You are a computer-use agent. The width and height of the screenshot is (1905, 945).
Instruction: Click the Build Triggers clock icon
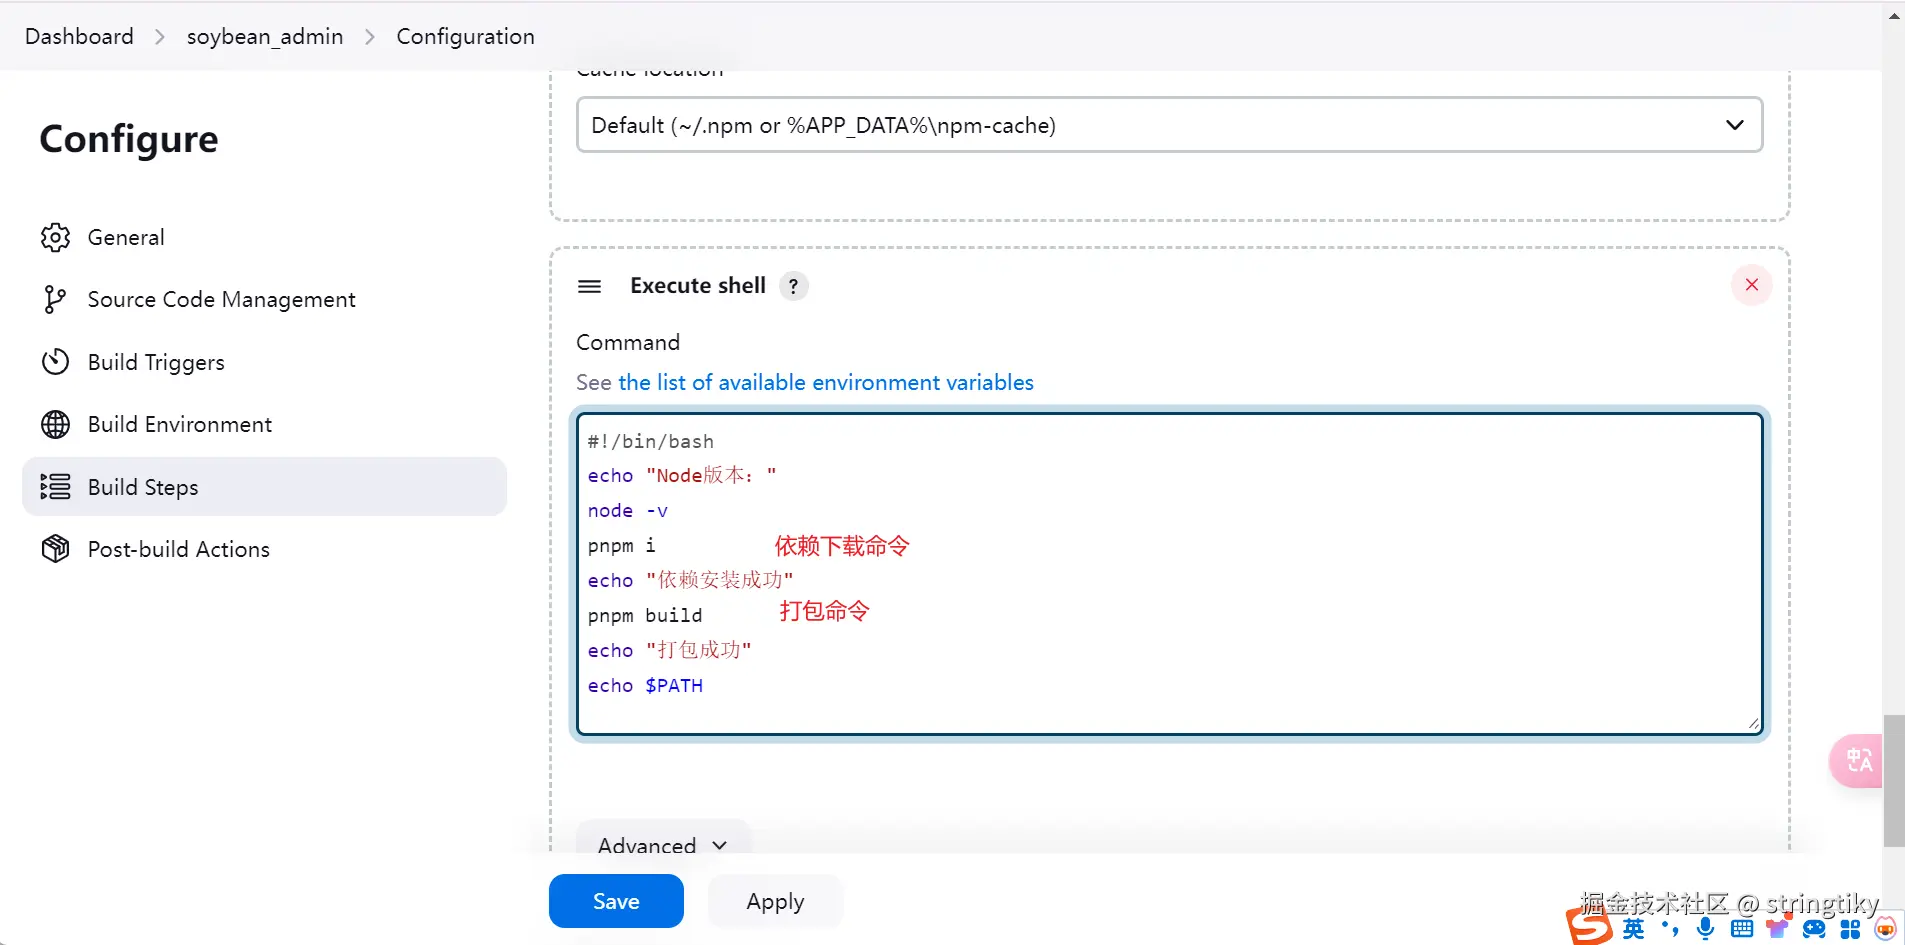click(x=56, y=362)
